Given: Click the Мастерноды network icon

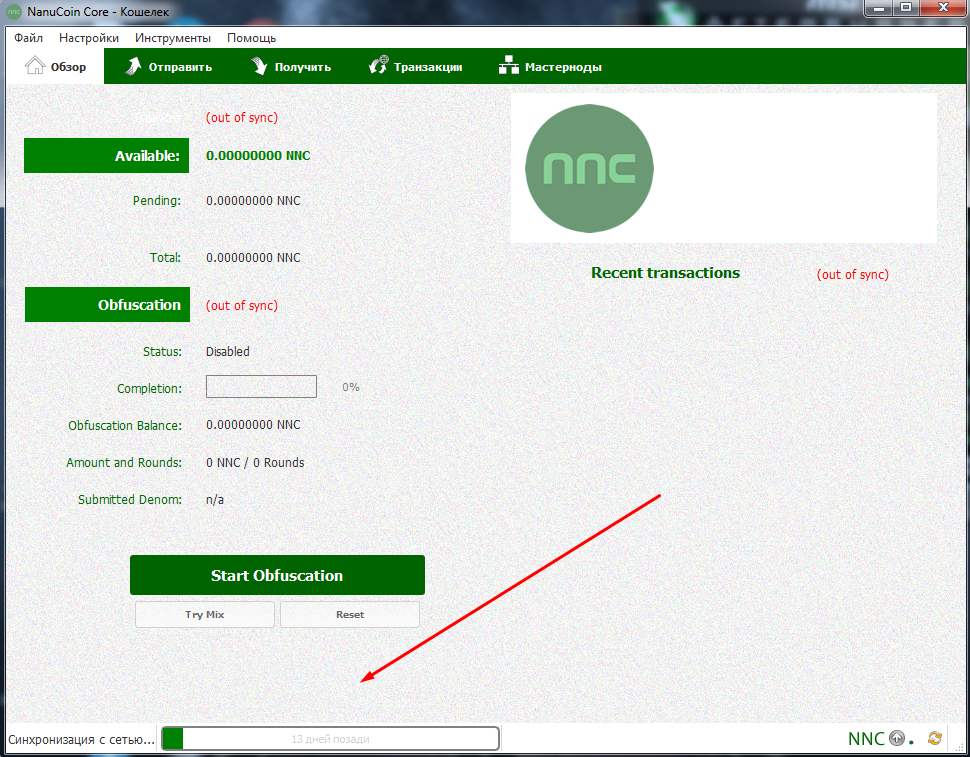Looking at the screenshot, I should point(508,67).
